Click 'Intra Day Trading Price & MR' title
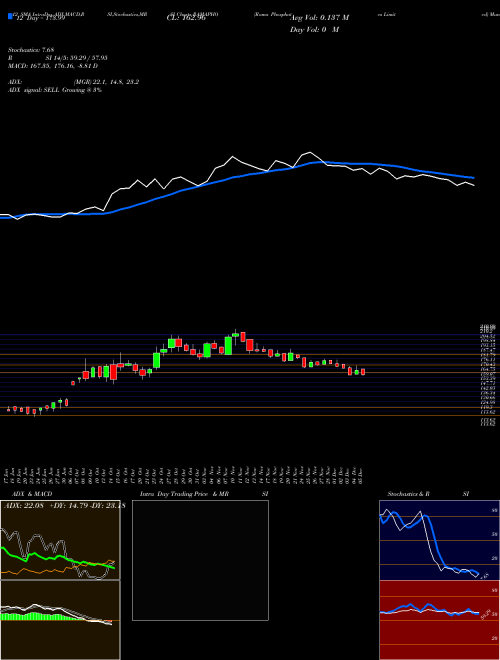This screenshot has height=660, width=500. (185, 494)
